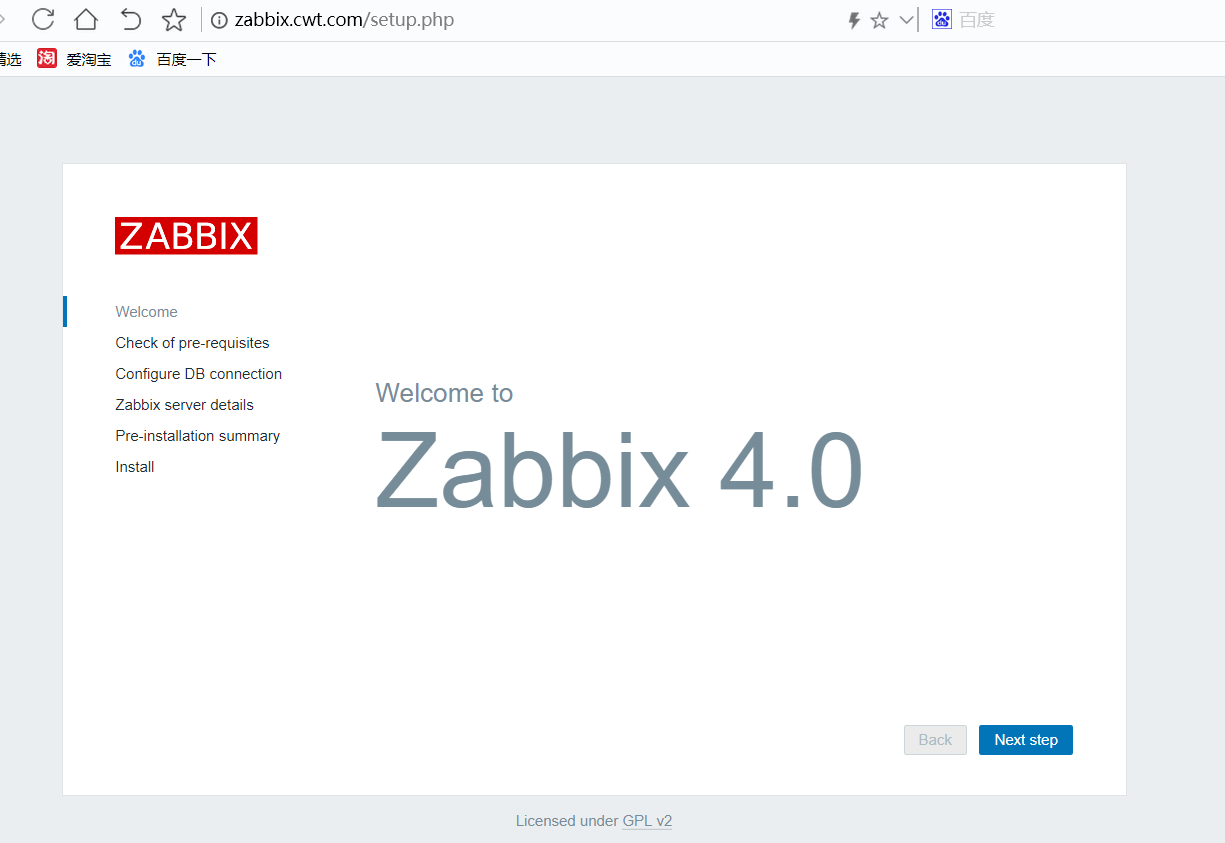Click the disabled Back button
The image size is (1225, 843).
(x=935, y=740)
